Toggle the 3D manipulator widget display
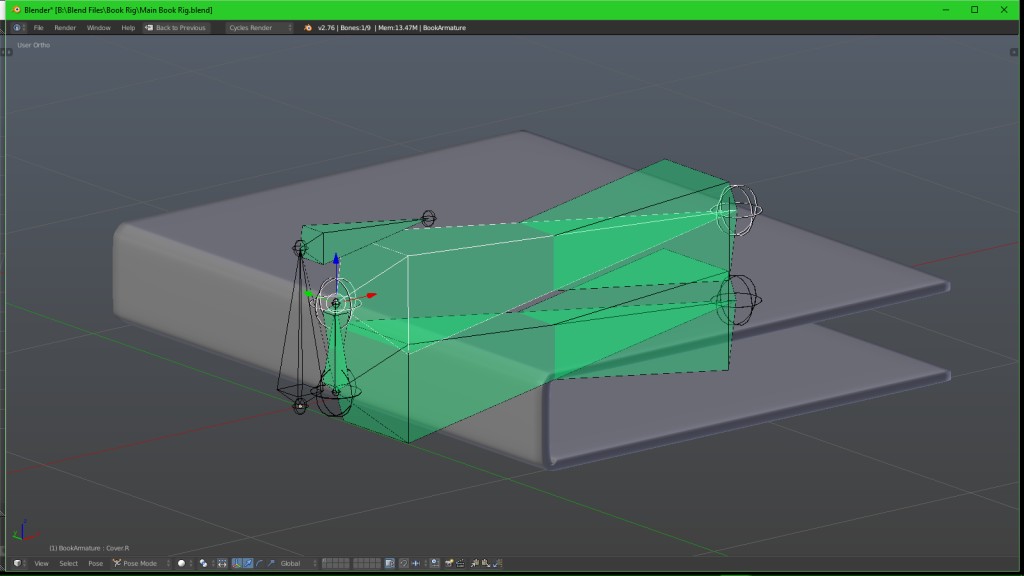1024x576 pixels. click(x=236, y=563)
